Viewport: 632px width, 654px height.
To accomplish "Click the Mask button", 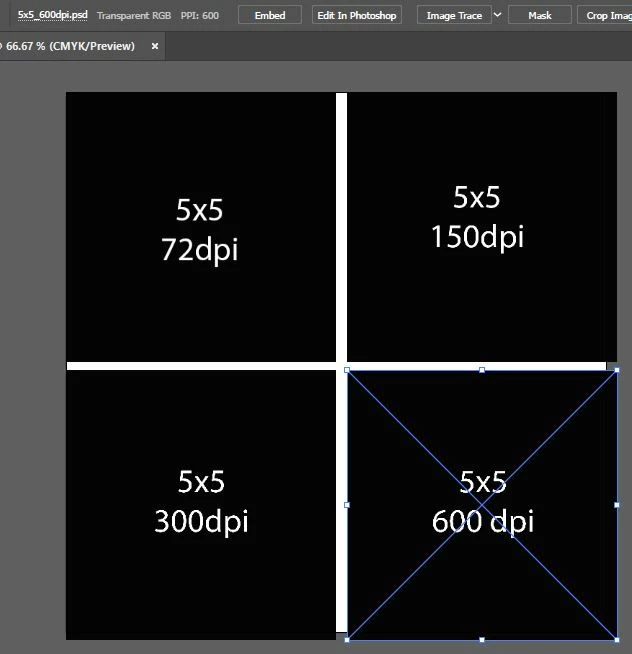I will point(539,15).
